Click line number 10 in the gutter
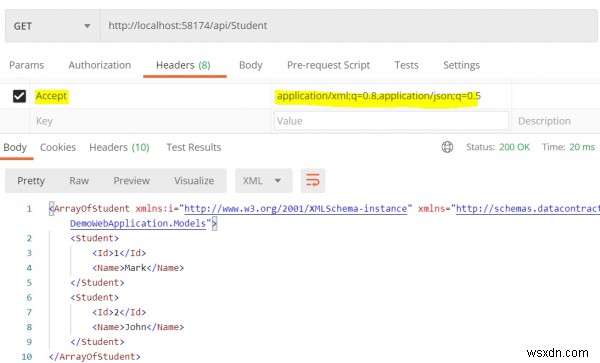The height and width of the screenshot is (363, 600). point(26,357)
